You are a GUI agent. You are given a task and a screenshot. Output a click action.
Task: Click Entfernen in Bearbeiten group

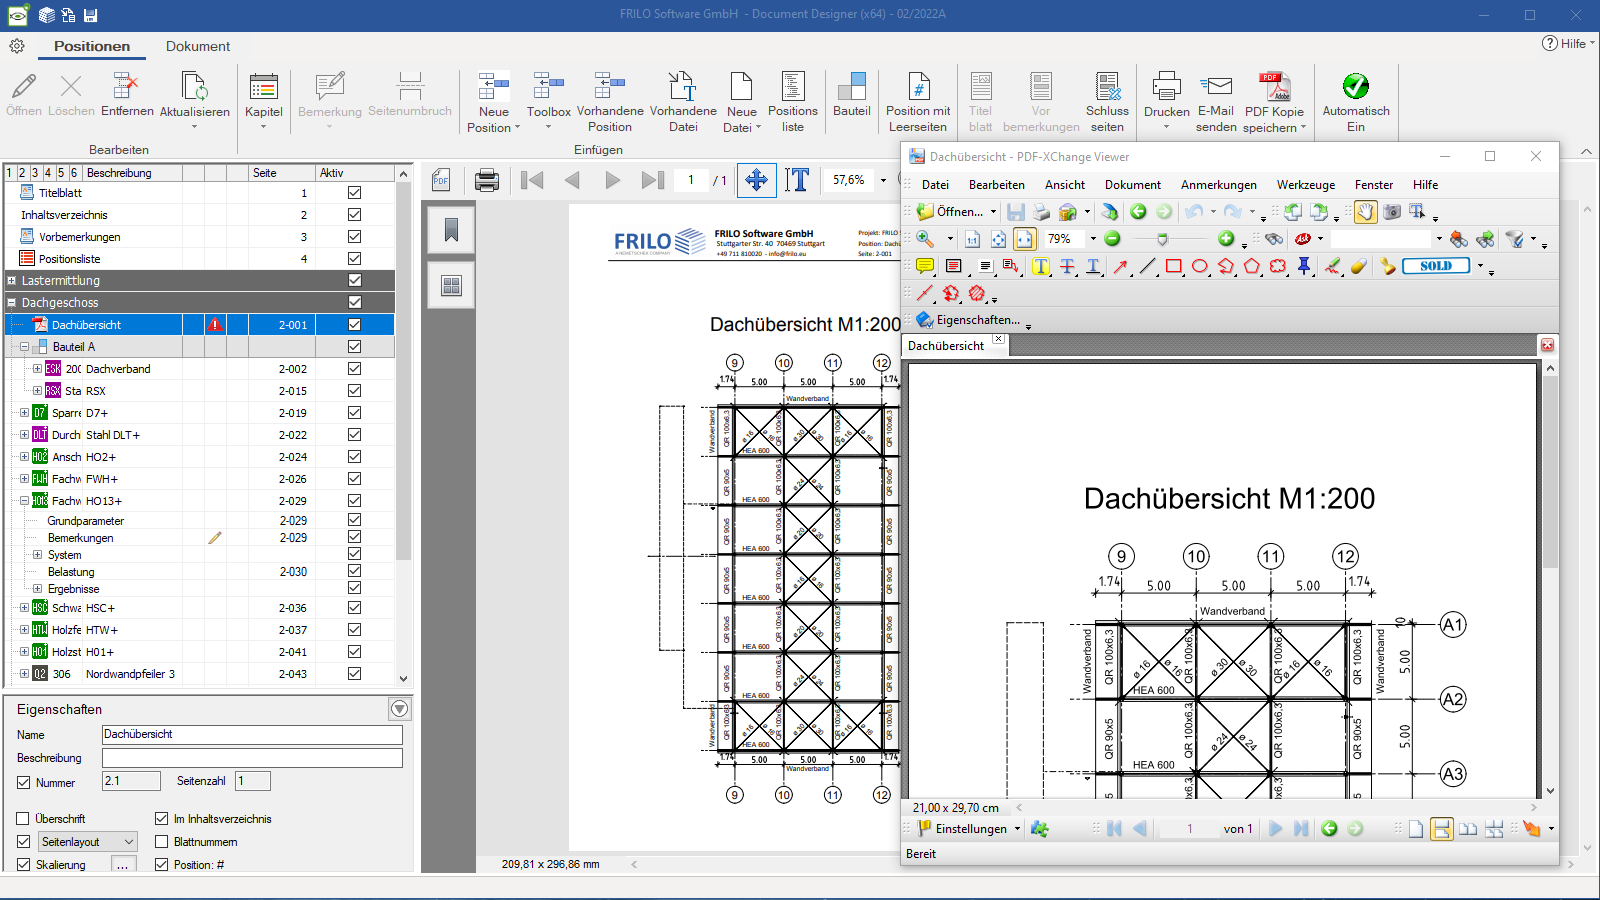pos(127,95)
